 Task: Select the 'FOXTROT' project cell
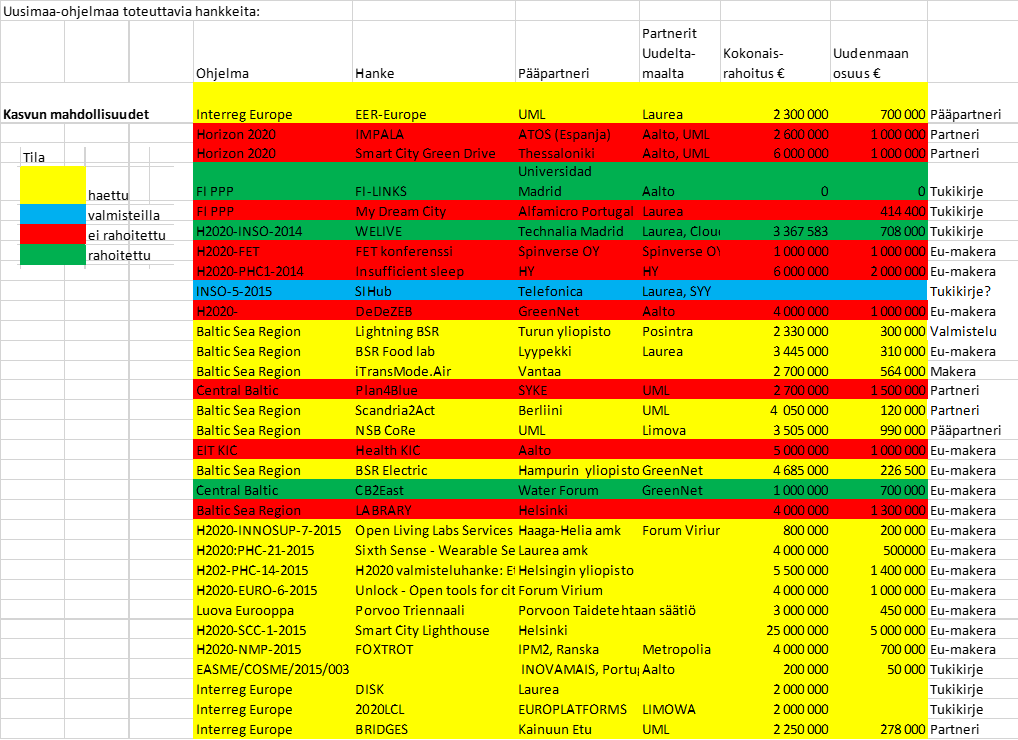[x=434, y=649]
